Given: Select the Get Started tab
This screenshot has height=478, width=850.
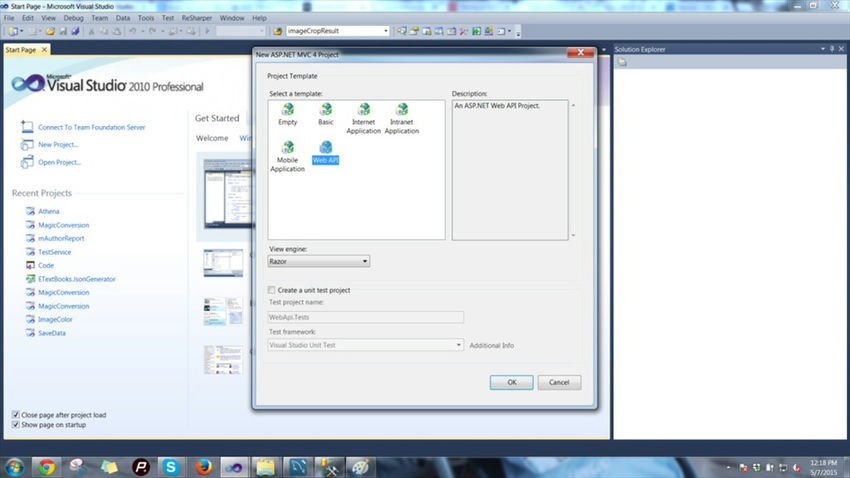Looking at the screenshot, I should (217, 118).
